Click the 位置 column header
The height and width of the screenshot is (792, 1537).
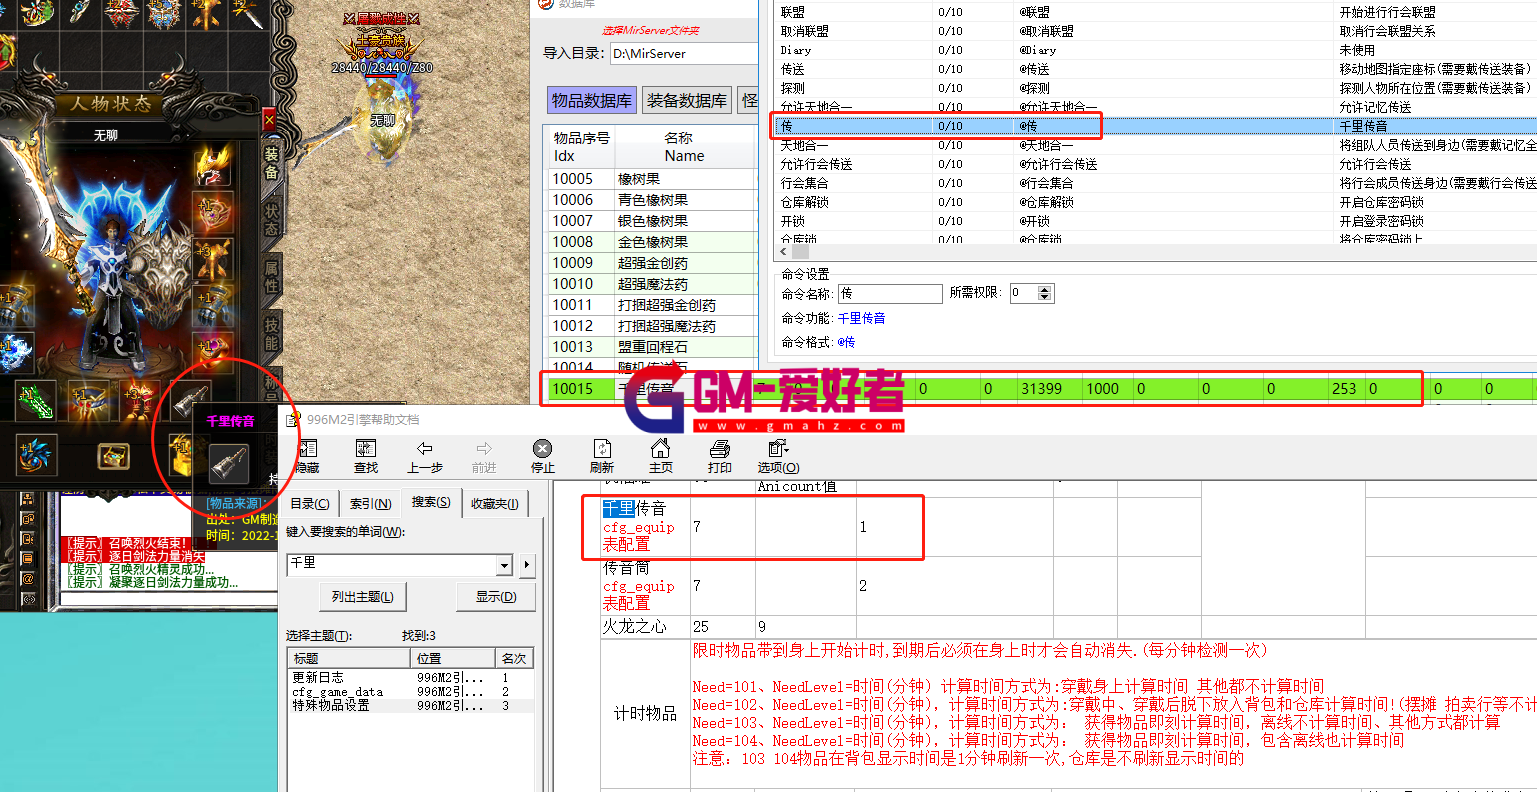[x=453, y=658]
